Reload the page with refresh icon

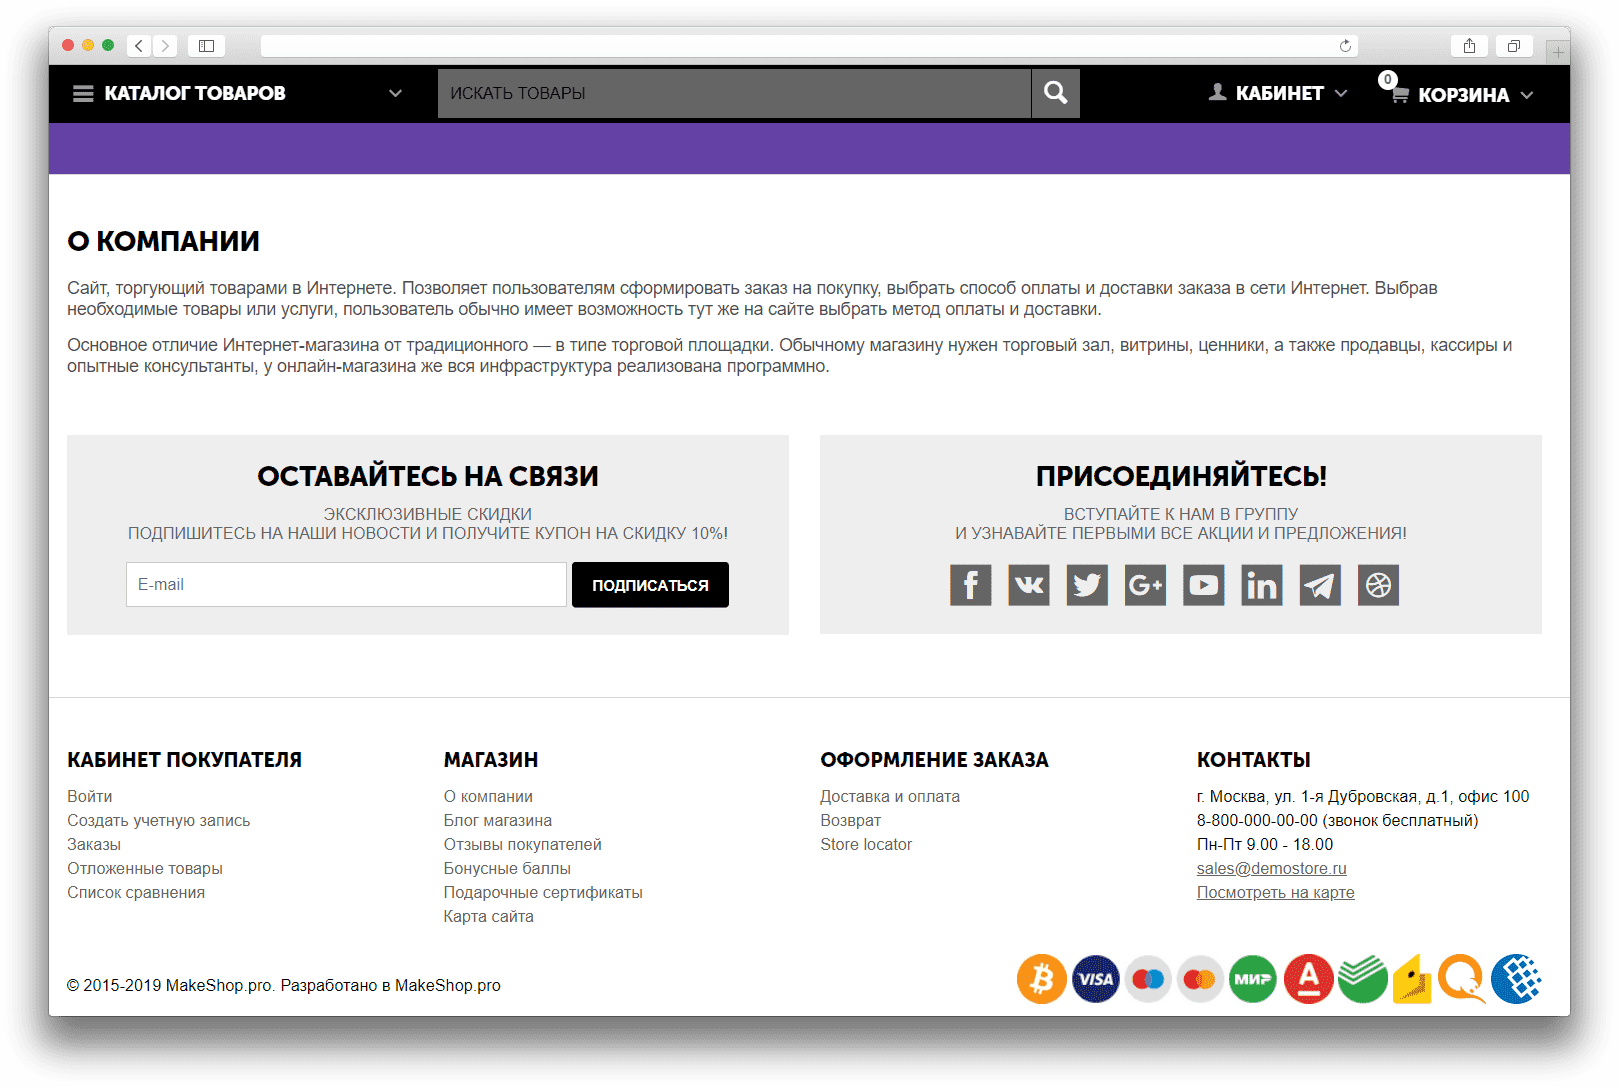(1345, 46)
